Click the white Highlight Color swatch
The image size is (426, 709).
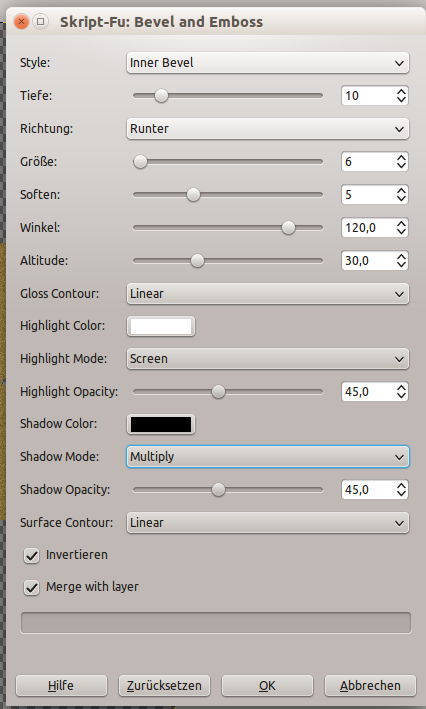161,326
